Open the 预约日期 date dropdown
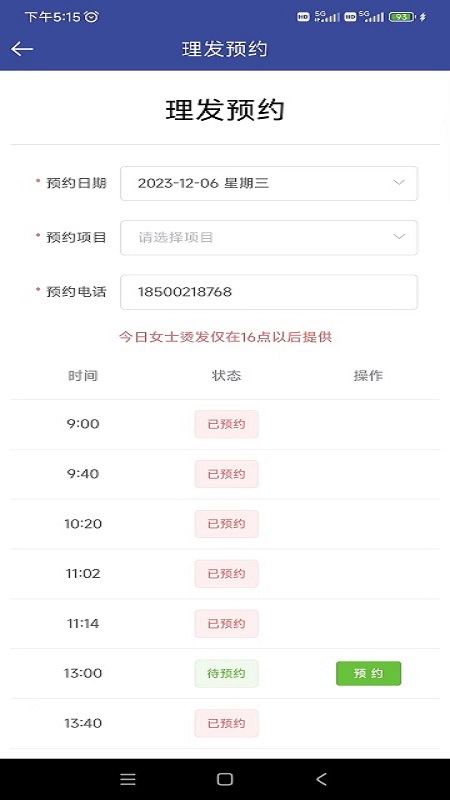Image resolution: width=450 pixels, height=800 pixels. [269, 183]
